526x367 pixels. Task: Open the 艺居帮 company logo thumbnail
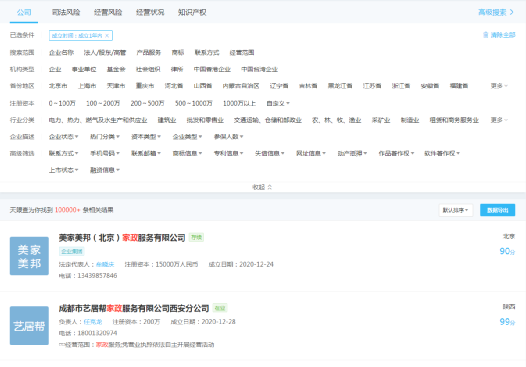(29, 325)
